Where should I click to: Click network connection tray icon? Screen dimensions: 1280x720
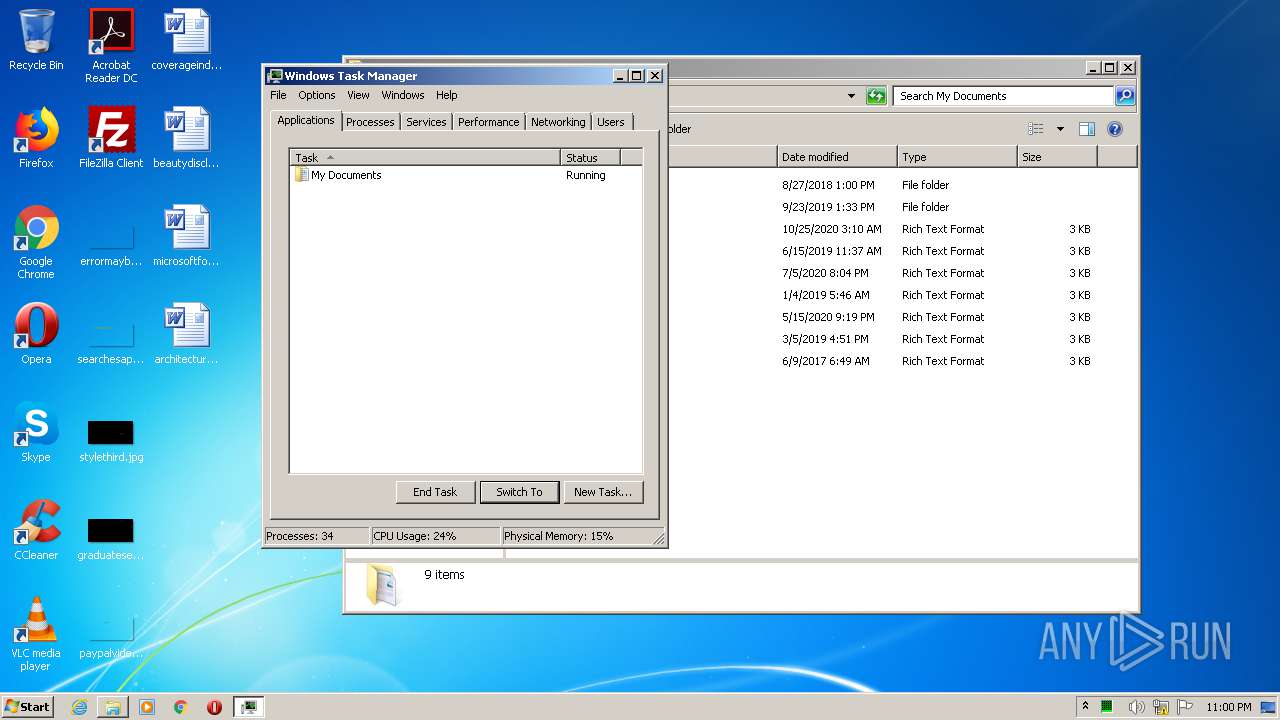pos(1161,707)
